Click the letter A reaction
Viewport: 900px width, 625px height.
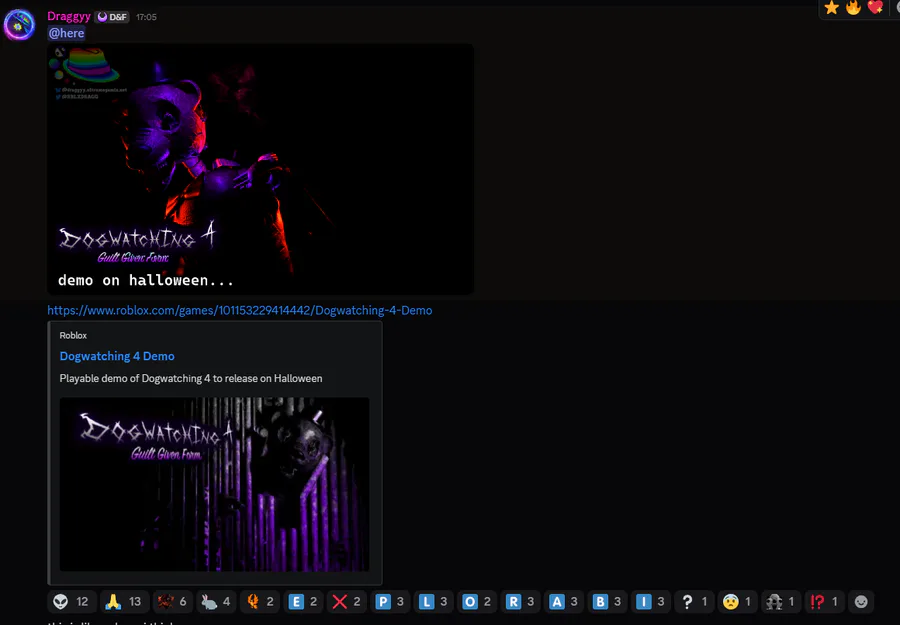(564, 601)
